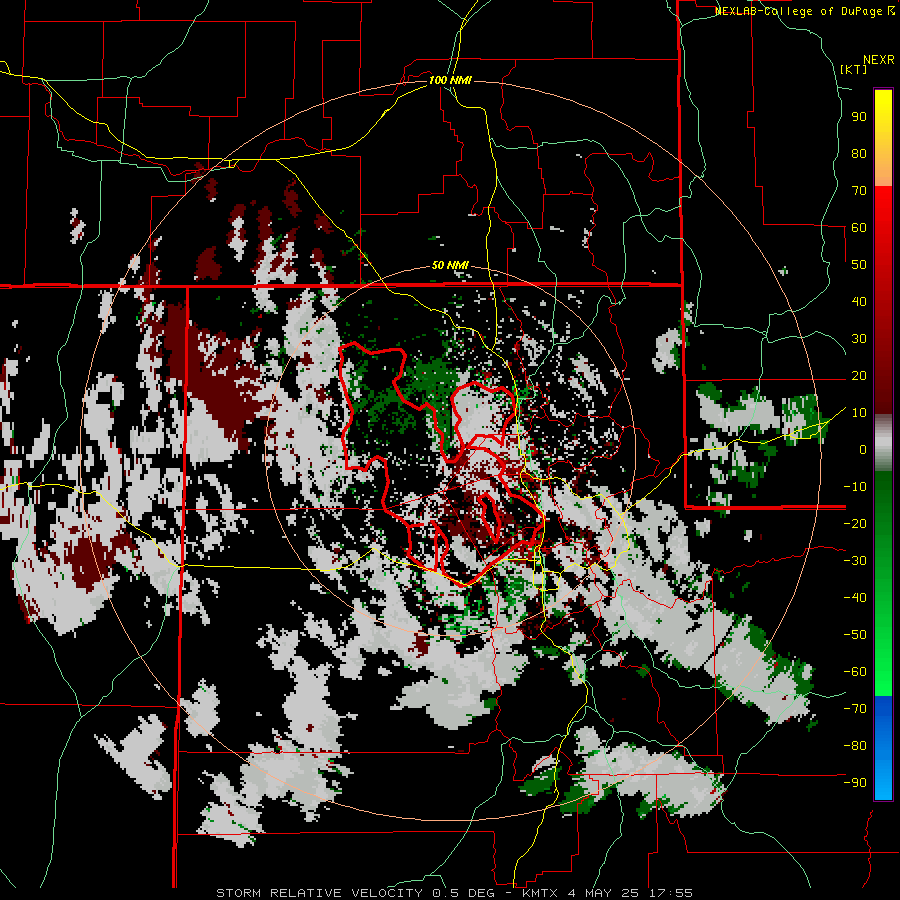Click the 90 value on velocity scale
The height and width of the screenshot is (900, 900).
point(859,117)
